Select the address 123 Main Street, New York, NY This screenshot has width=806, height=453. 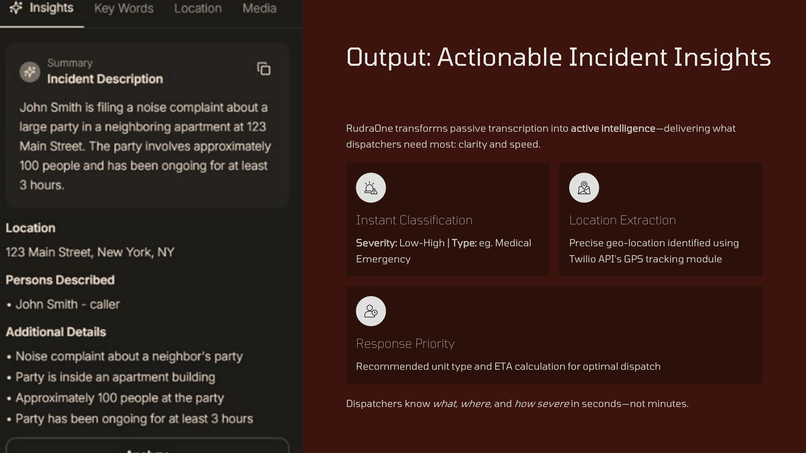pyautogui.click(x=90, y=252)
